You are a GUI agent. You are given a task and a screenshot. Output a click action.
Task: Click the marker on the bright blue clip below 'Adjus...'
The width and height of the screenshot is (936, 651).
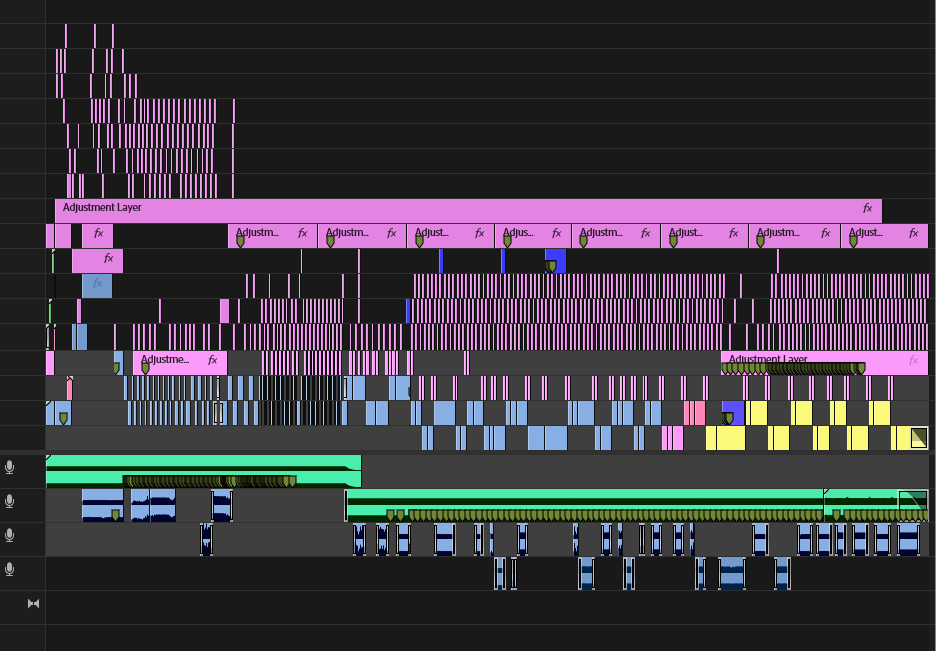click(x=552, y=266)
